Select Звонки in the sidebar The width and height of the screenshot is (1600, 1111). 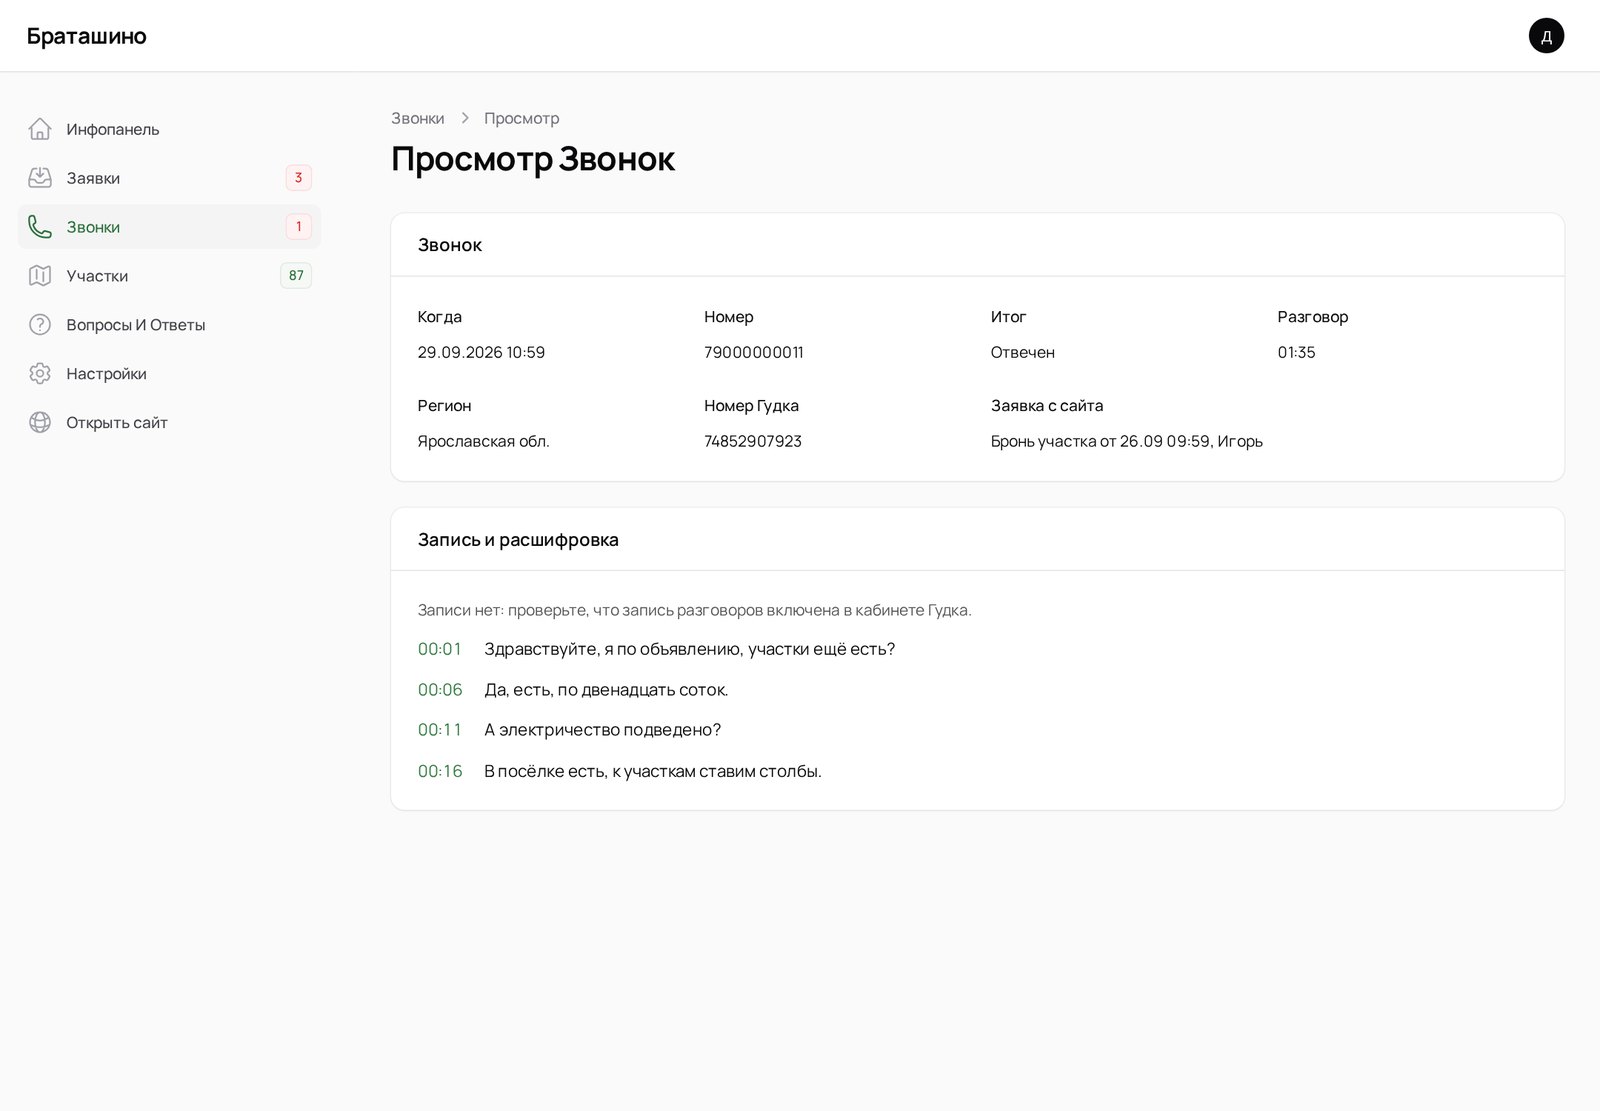click(169, 227)
